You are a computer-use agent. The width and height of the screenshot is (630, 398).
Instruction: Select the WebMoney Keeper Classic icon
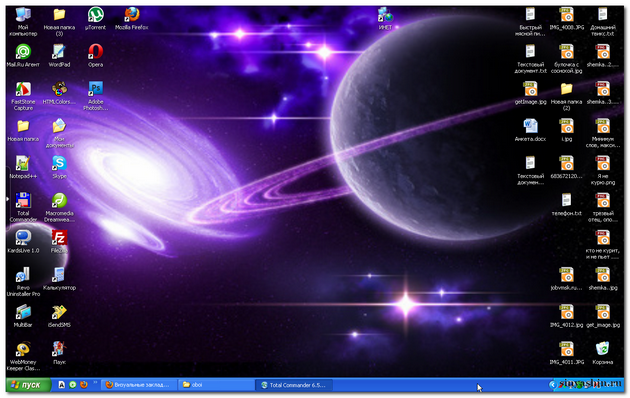23,356
